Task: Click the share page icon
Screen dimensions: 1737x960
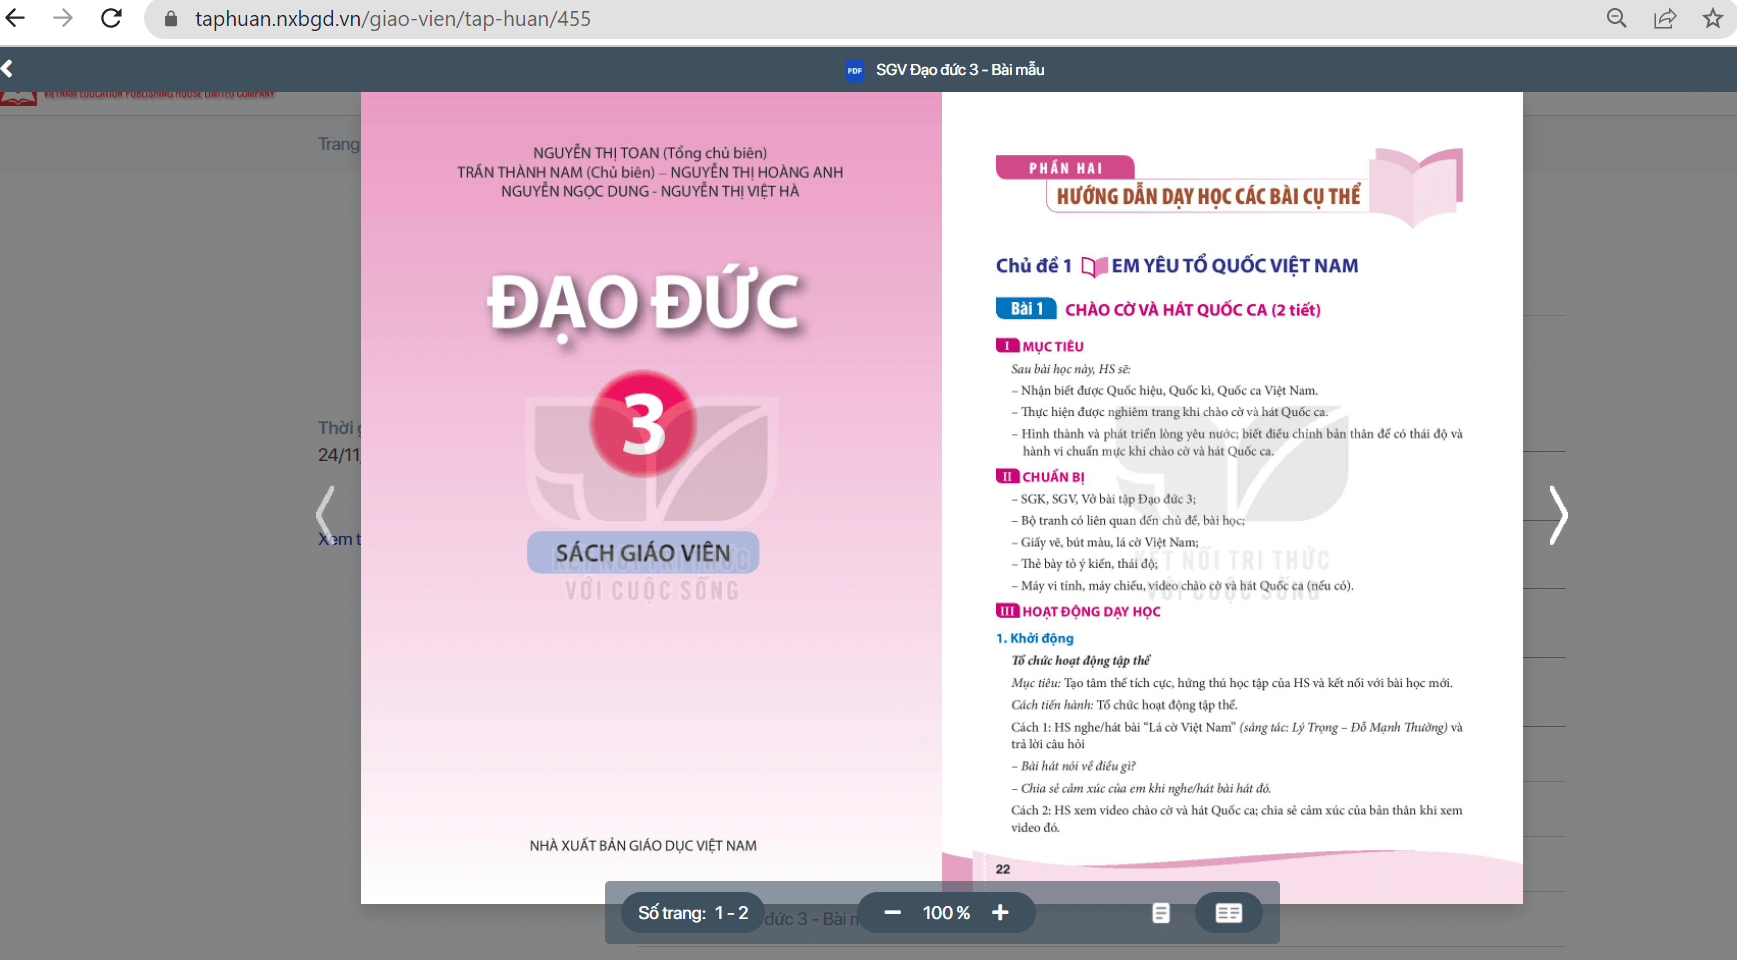Action: (1665, 18)
